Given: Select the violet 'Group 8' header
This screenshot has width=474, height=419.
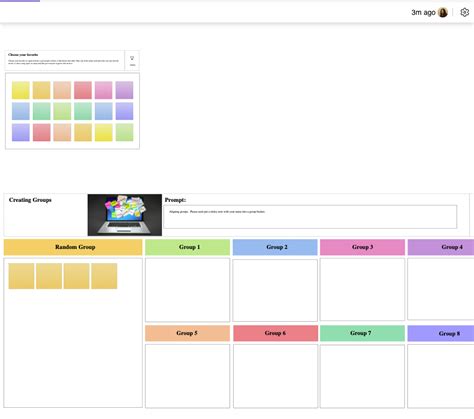Looking at the screenshot, I should pos(441,333).
